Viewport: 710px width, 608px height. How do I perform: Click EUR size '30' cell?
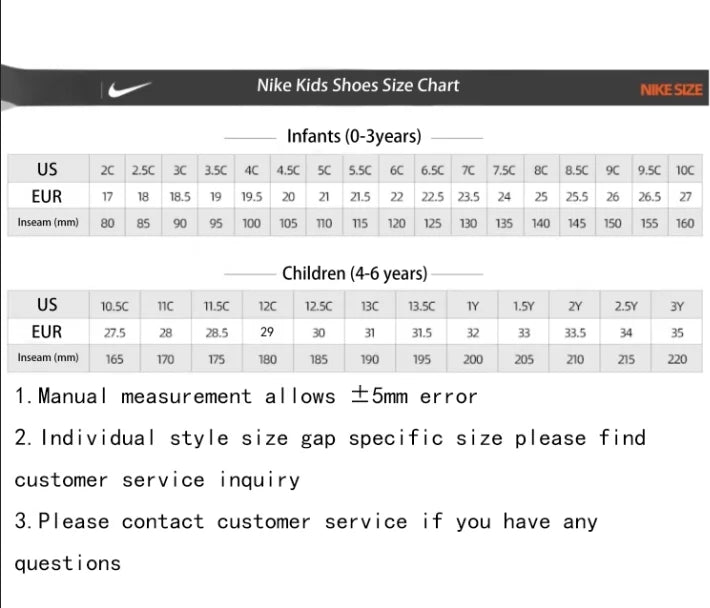tap(318, 333)
